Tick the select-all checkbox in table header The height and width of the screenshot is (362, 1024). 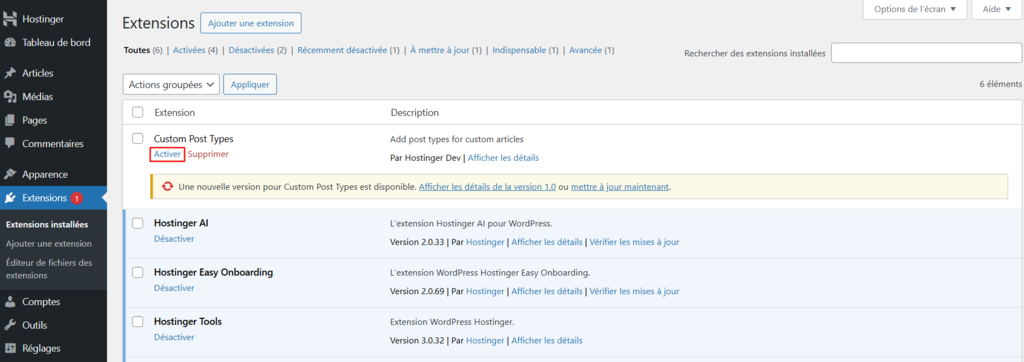138,112
